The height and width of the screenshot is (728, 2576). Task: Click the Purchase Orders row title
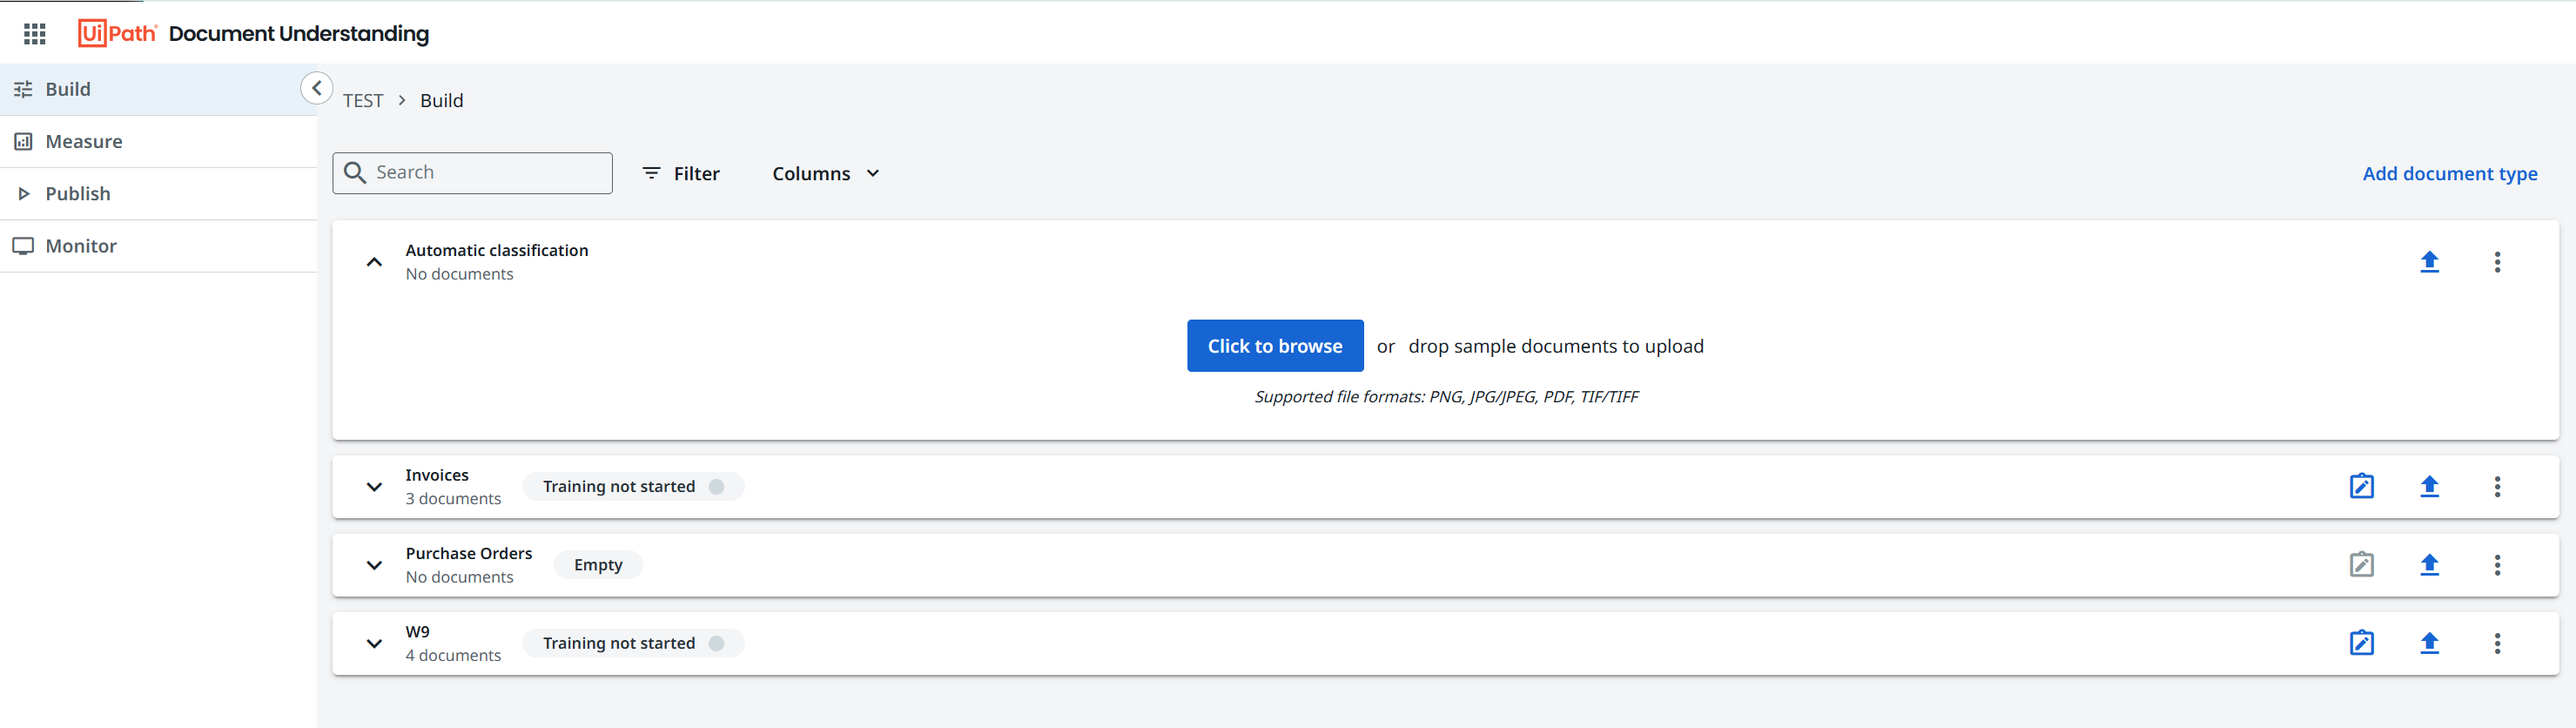tap(469, 553)
